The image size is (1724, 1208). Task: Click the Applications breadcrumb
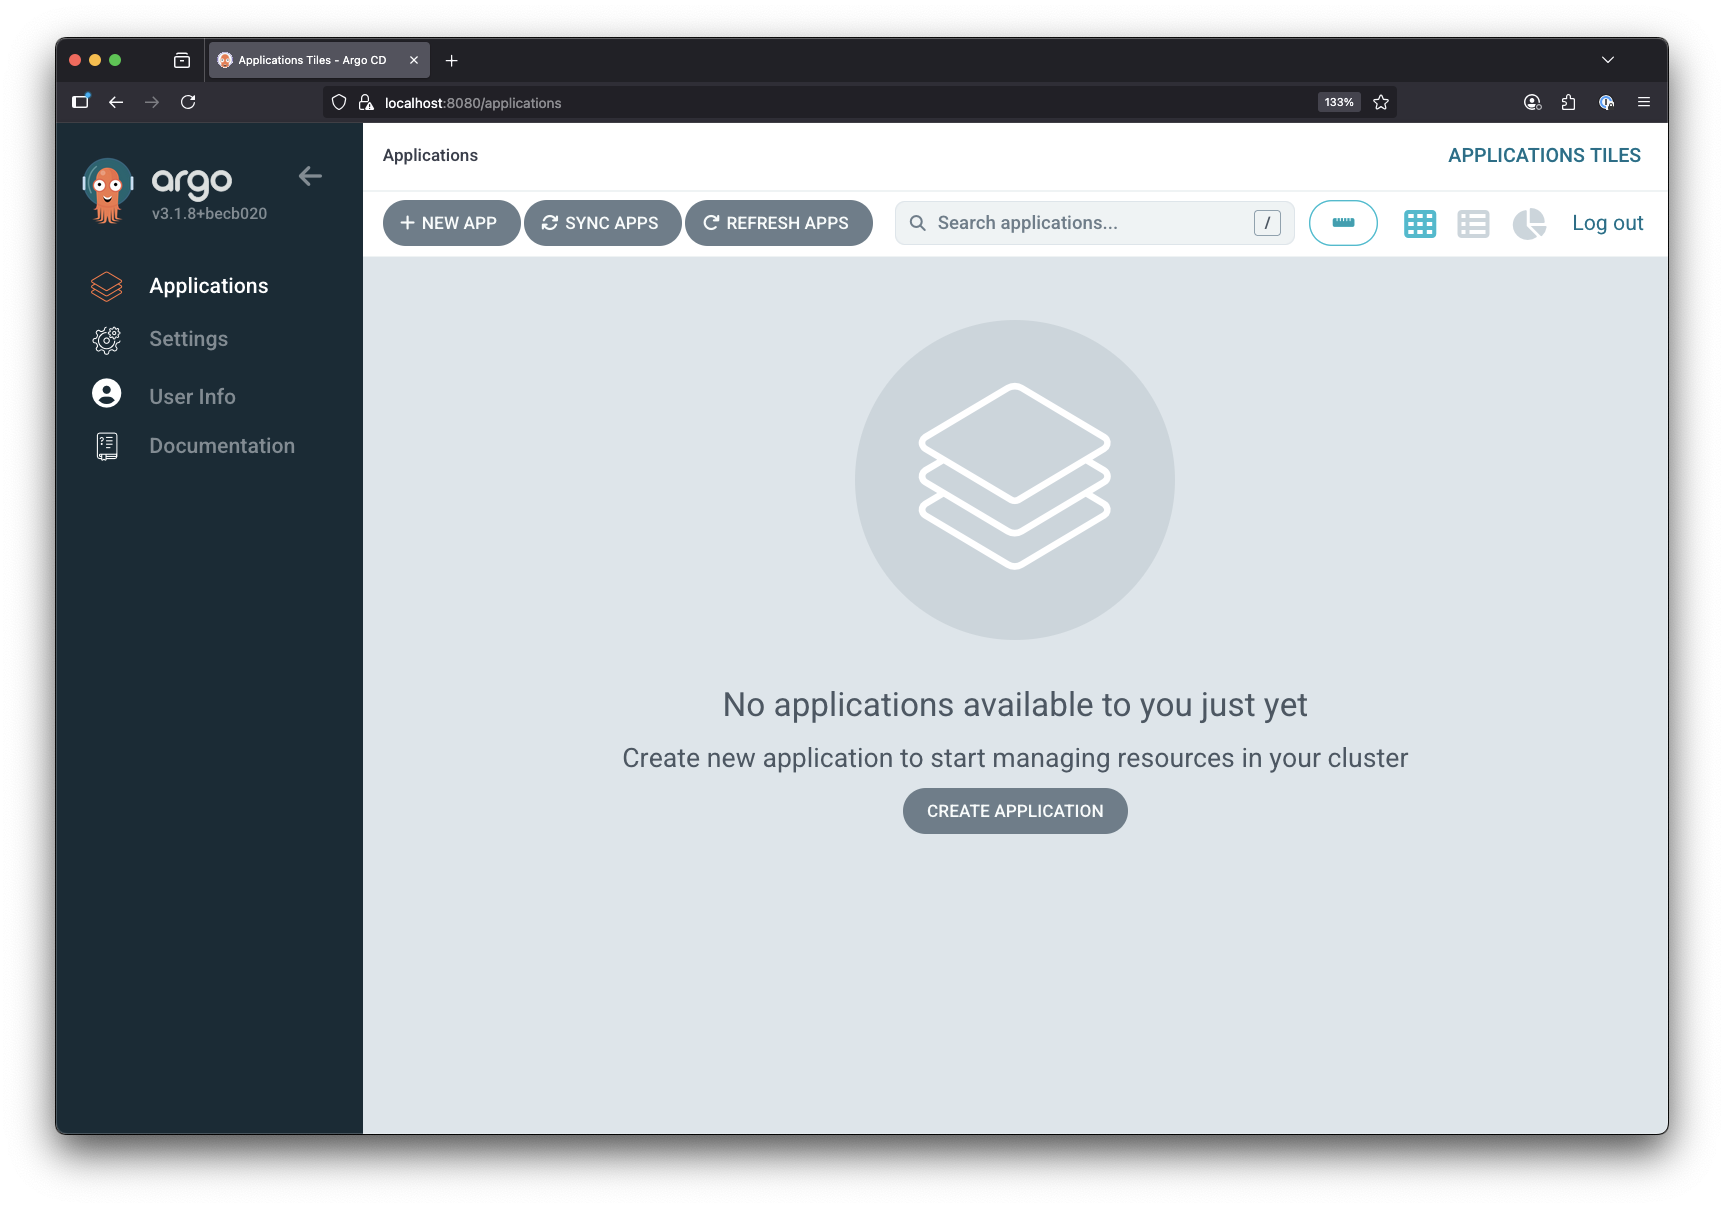[430, 155]
